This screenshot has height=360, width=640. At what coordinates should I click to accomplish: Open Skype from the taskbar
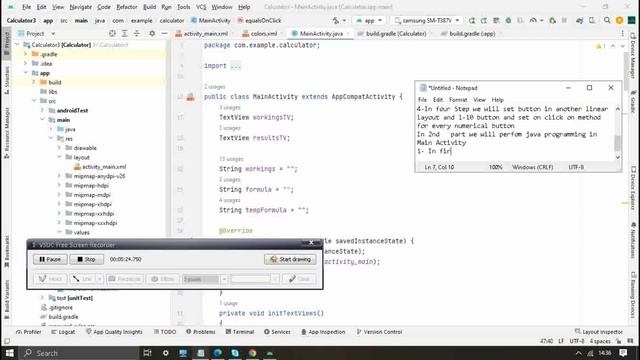[x=235, y=353]
